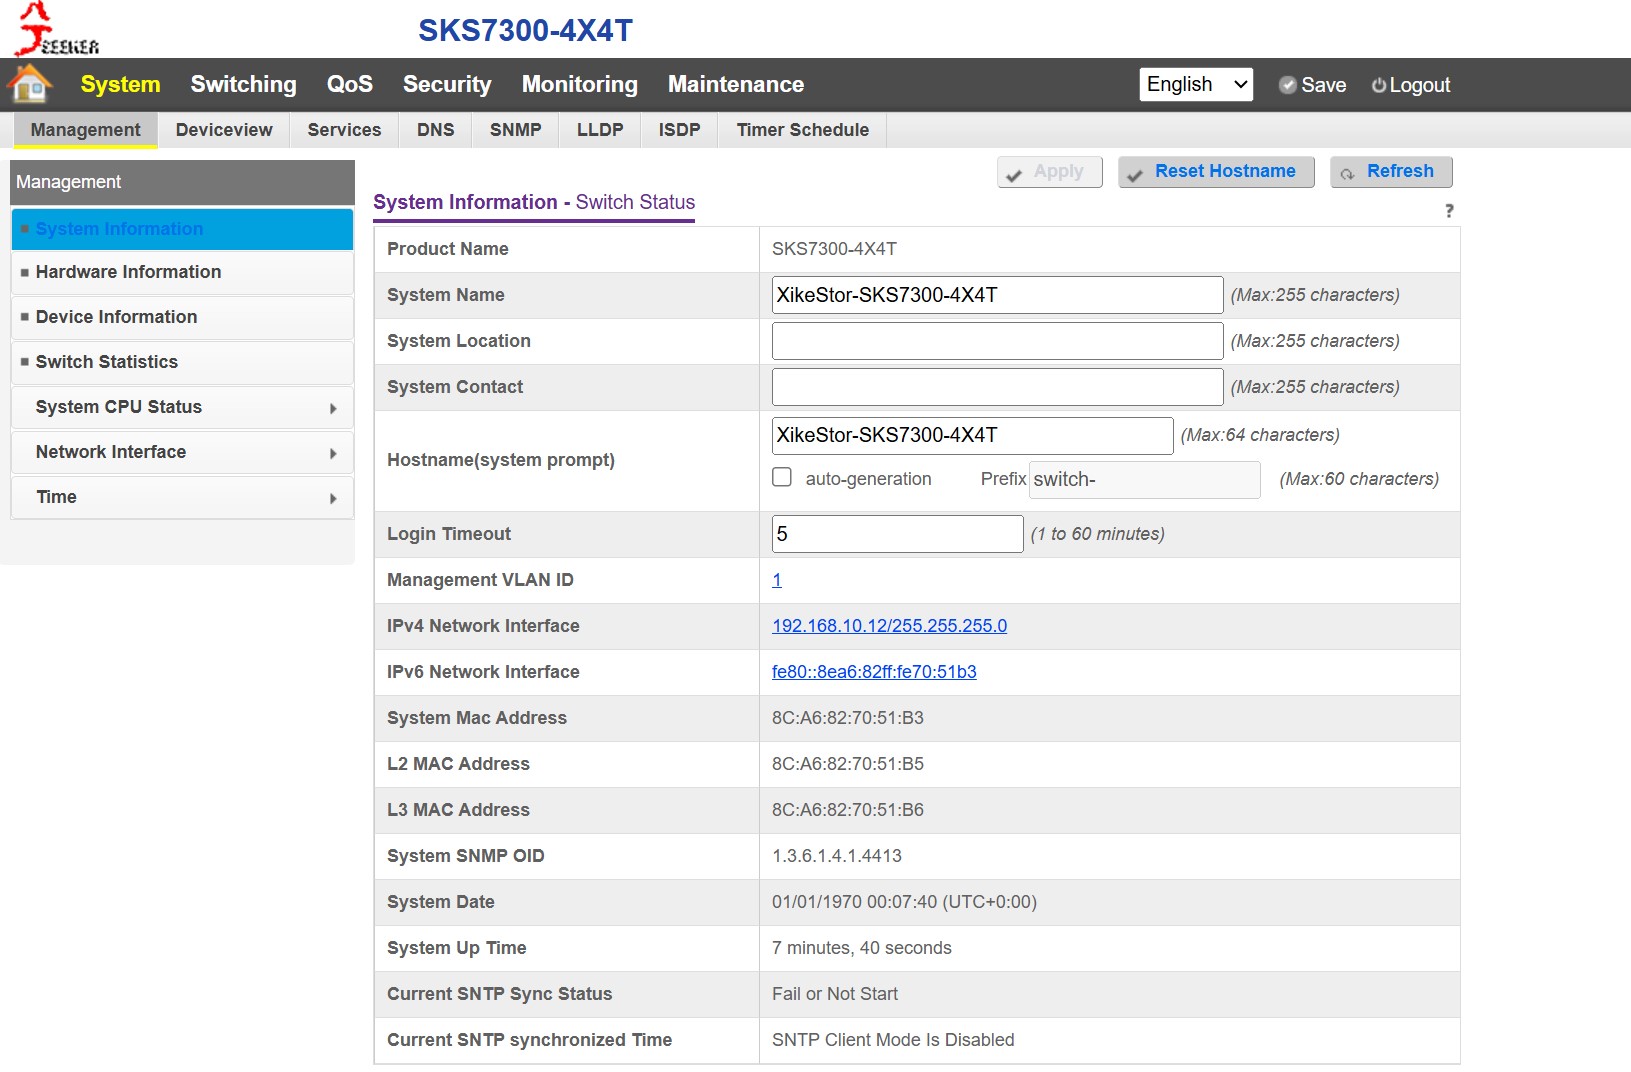1631x1072 pixels.
Task: Switch to the ISDP tab
Action: [680, 130]
